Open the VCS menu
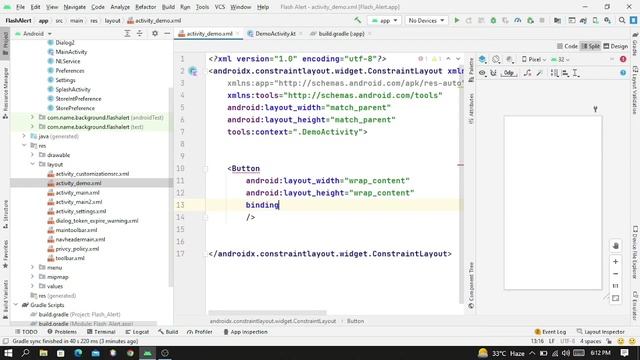 [220, 7]
